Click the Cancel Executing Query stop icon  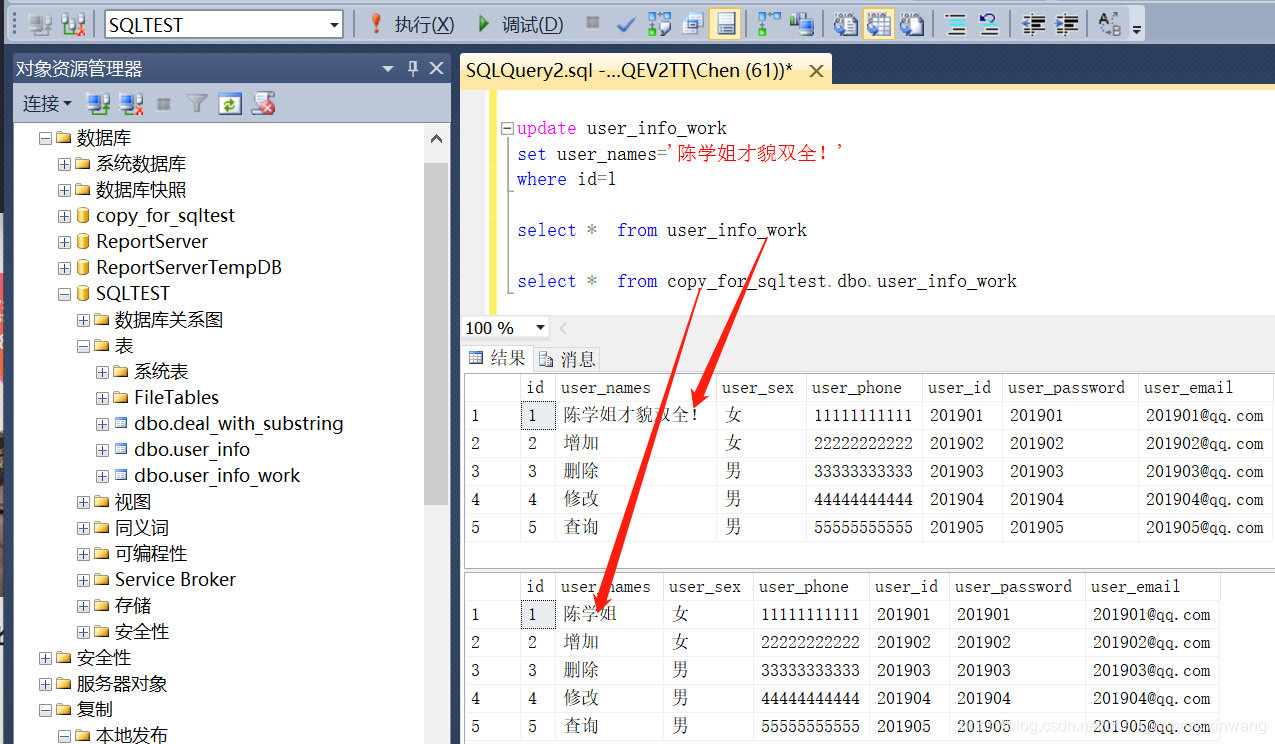pos(593,23)
